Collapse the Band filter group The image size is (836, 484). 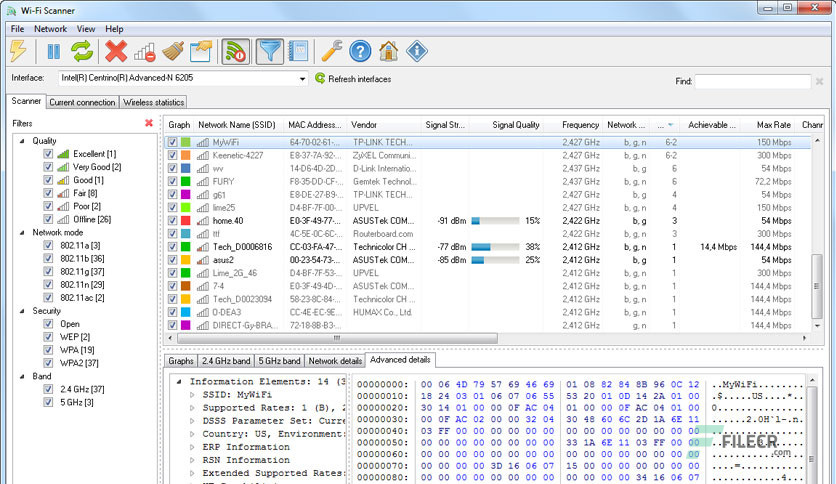[x=22, y=376]
